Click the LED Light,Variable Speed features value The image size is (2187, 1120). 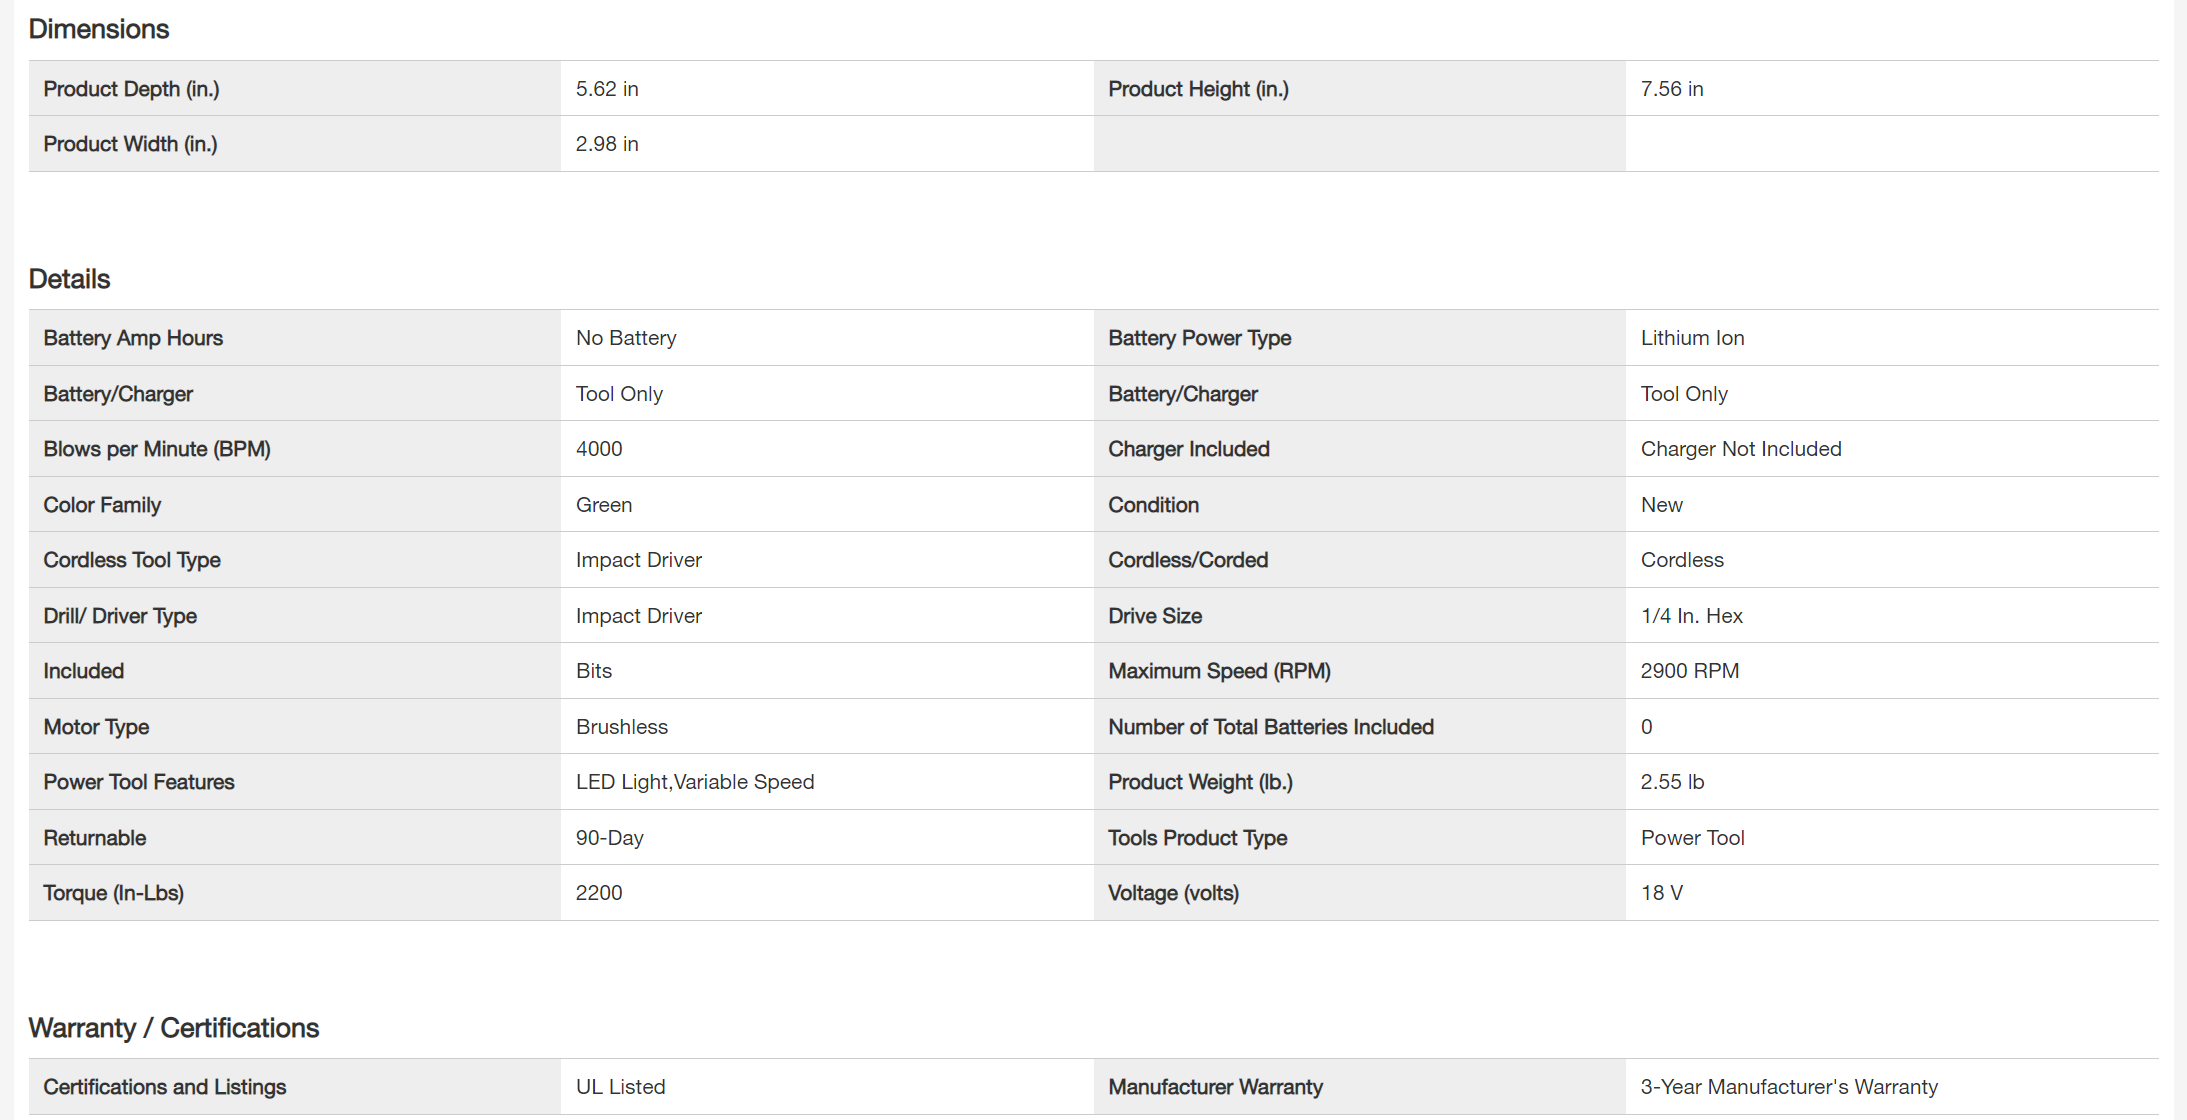coord(695,782)
